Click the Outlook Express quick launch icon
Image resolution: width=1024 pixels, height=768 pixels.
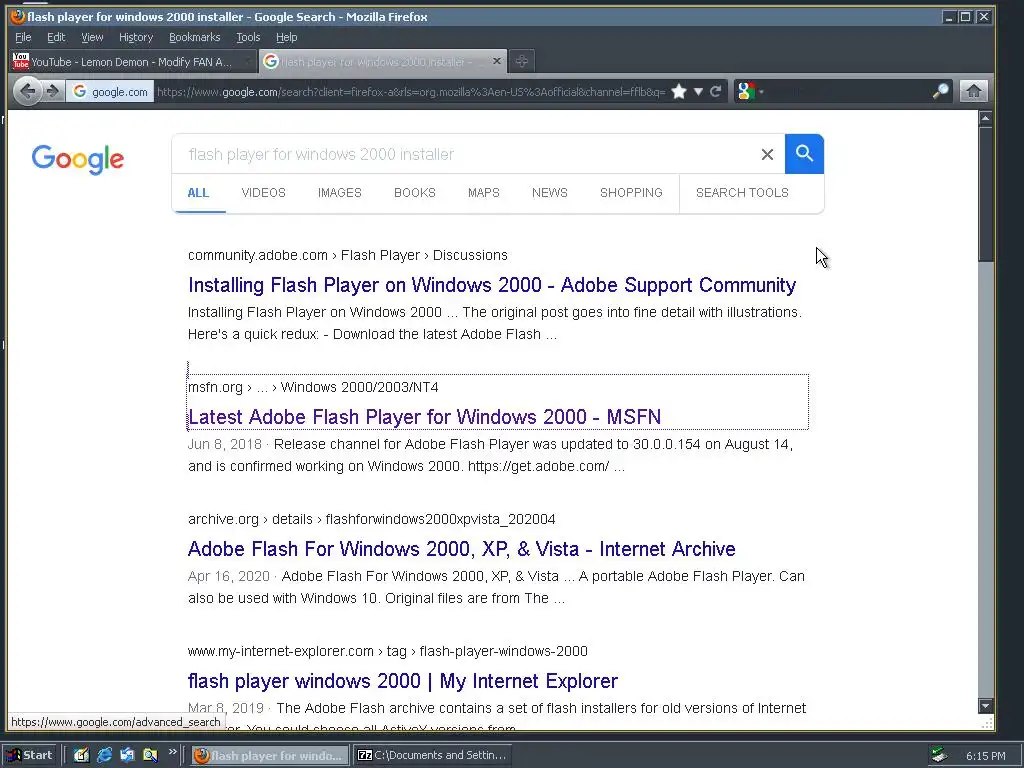(x=127, y=755)
